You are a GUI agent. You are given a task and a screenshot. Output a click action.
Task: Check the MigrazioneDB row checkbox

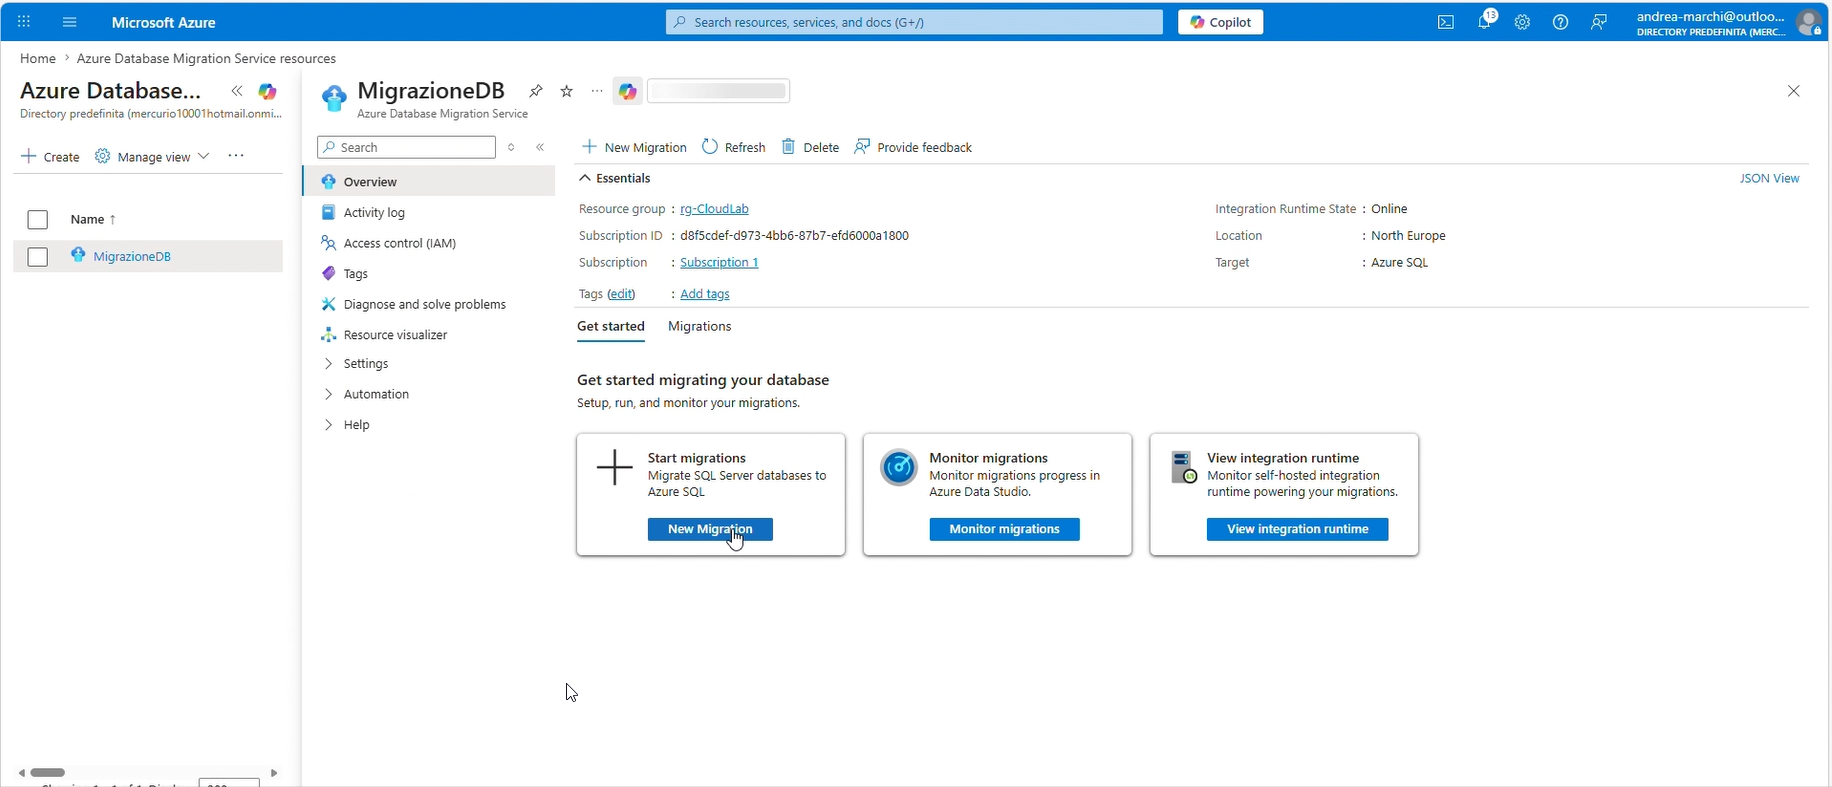38,257
